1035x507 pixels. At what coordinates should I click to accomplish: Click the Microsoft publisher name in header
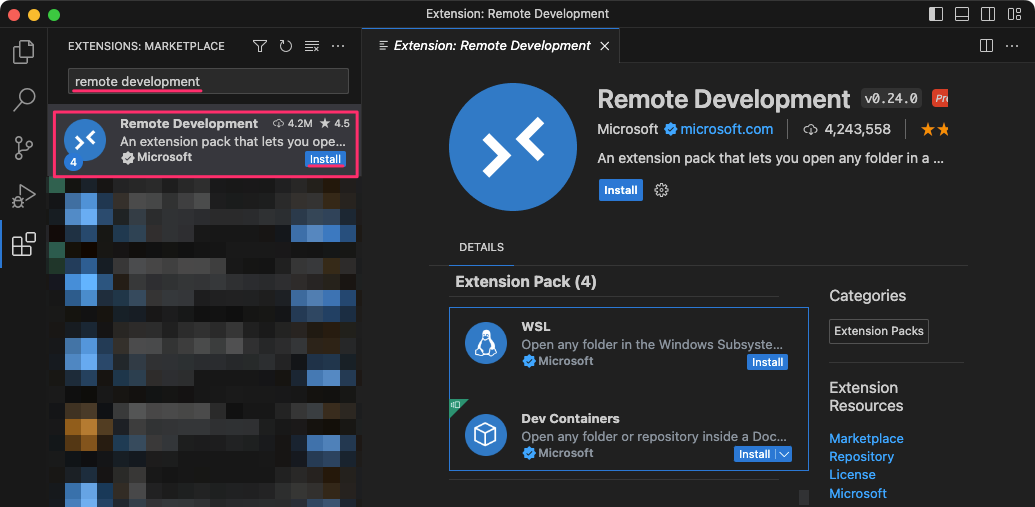pyautogui.click(x=628, y=129)
